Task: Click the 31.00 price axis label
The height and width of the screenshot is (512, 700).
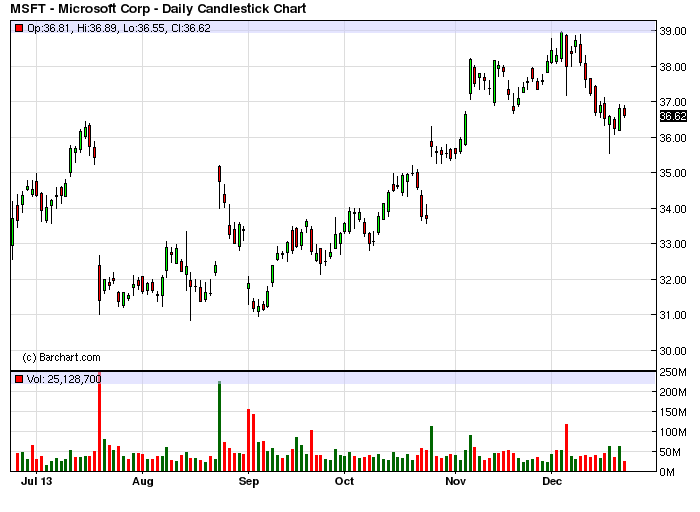Action: (x=673, y=315)
